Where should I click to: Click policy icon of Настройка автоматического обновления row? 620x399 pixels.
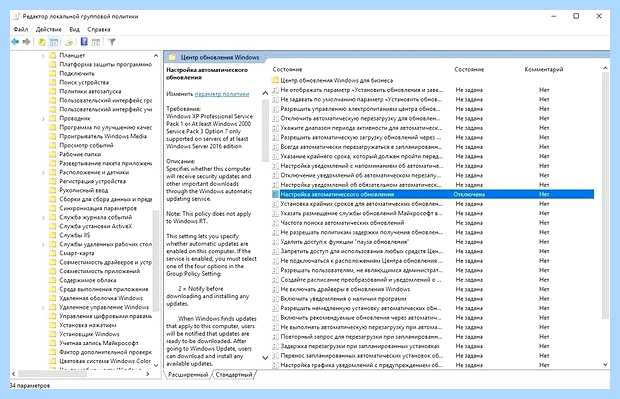click(x=276, y=194)
